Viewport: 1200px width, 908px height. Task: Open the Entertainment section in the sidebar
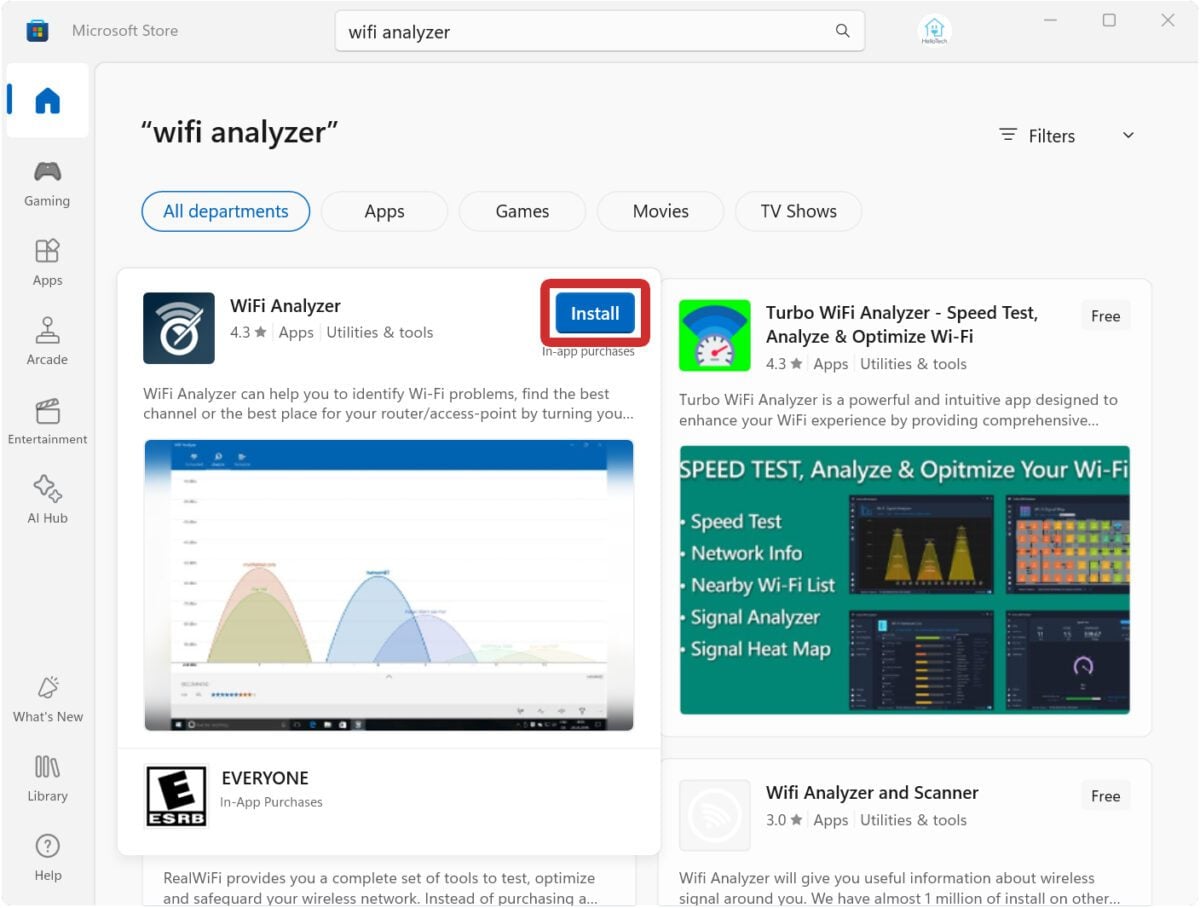pos(47,421)
